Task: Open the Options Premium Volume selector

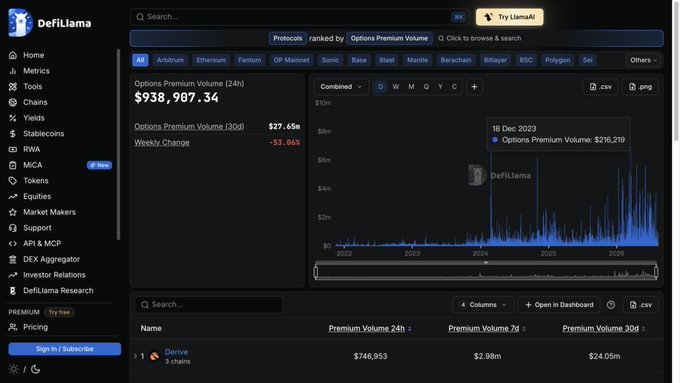Action: 389,38
